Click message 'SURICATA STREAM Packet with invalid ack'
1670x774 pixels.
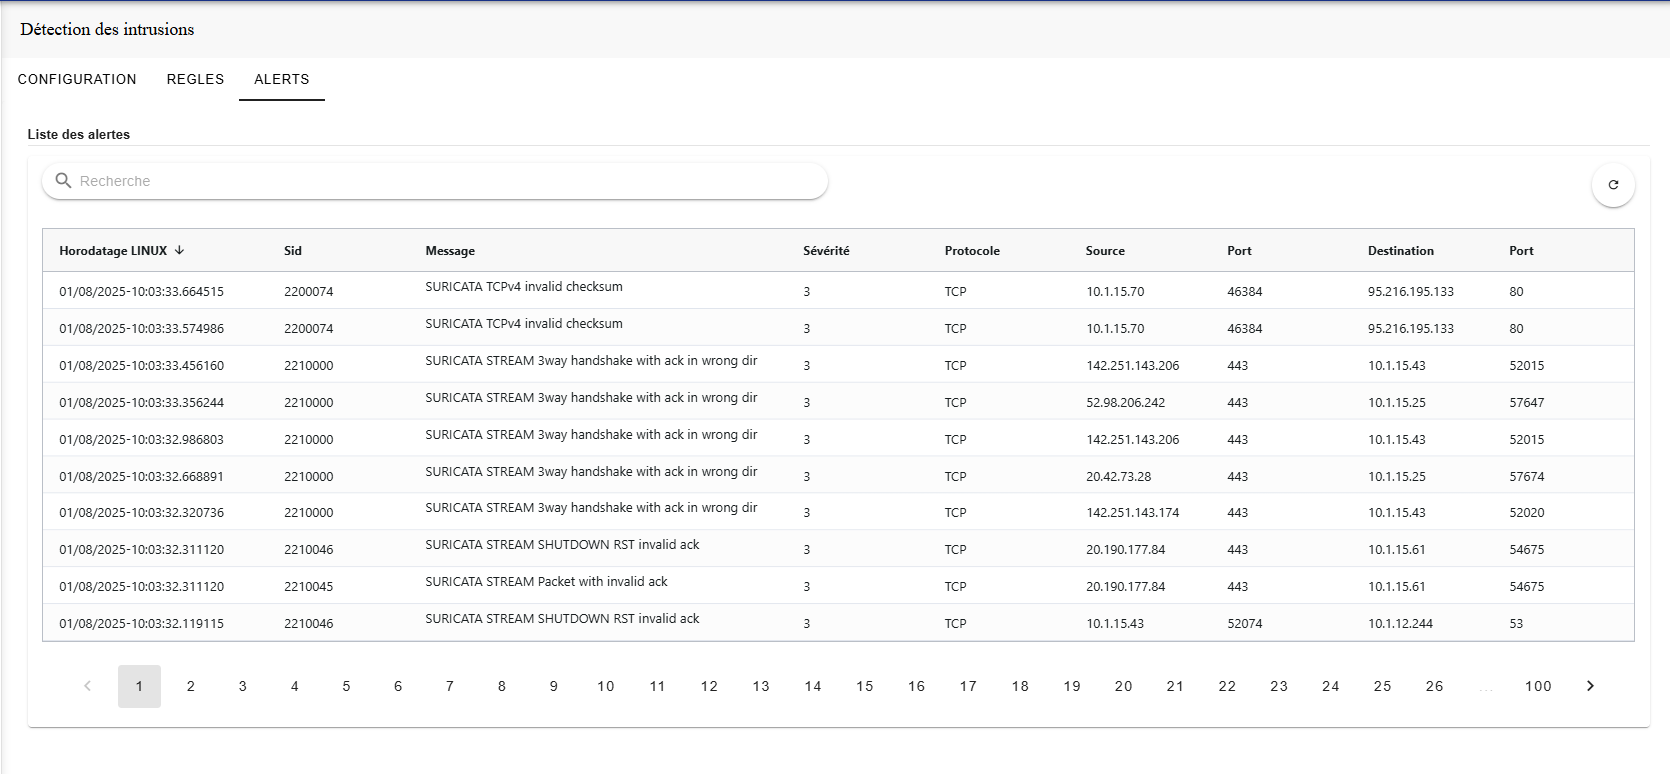tap(546, 582)
